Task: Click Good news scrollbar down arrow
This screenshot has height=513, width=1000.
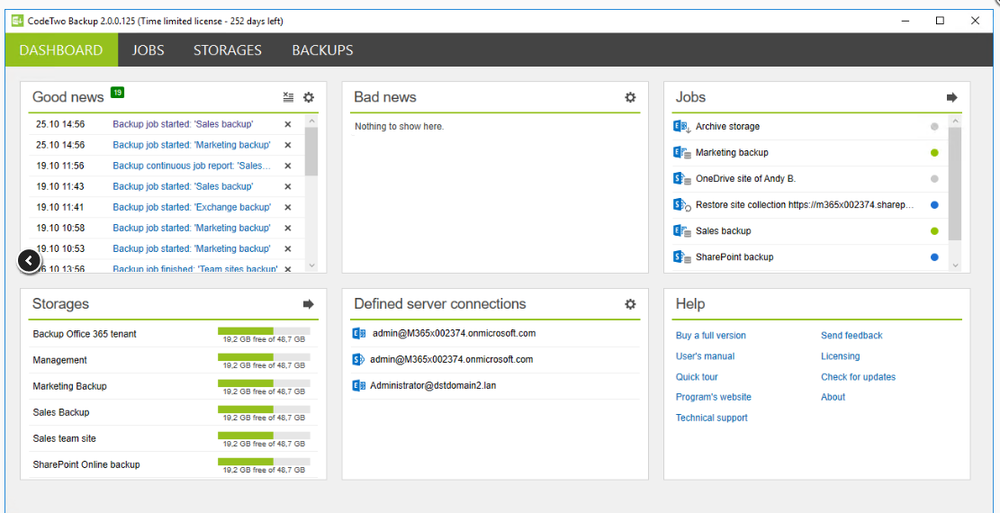Action: pyautogui.click(x=311, y=264)
